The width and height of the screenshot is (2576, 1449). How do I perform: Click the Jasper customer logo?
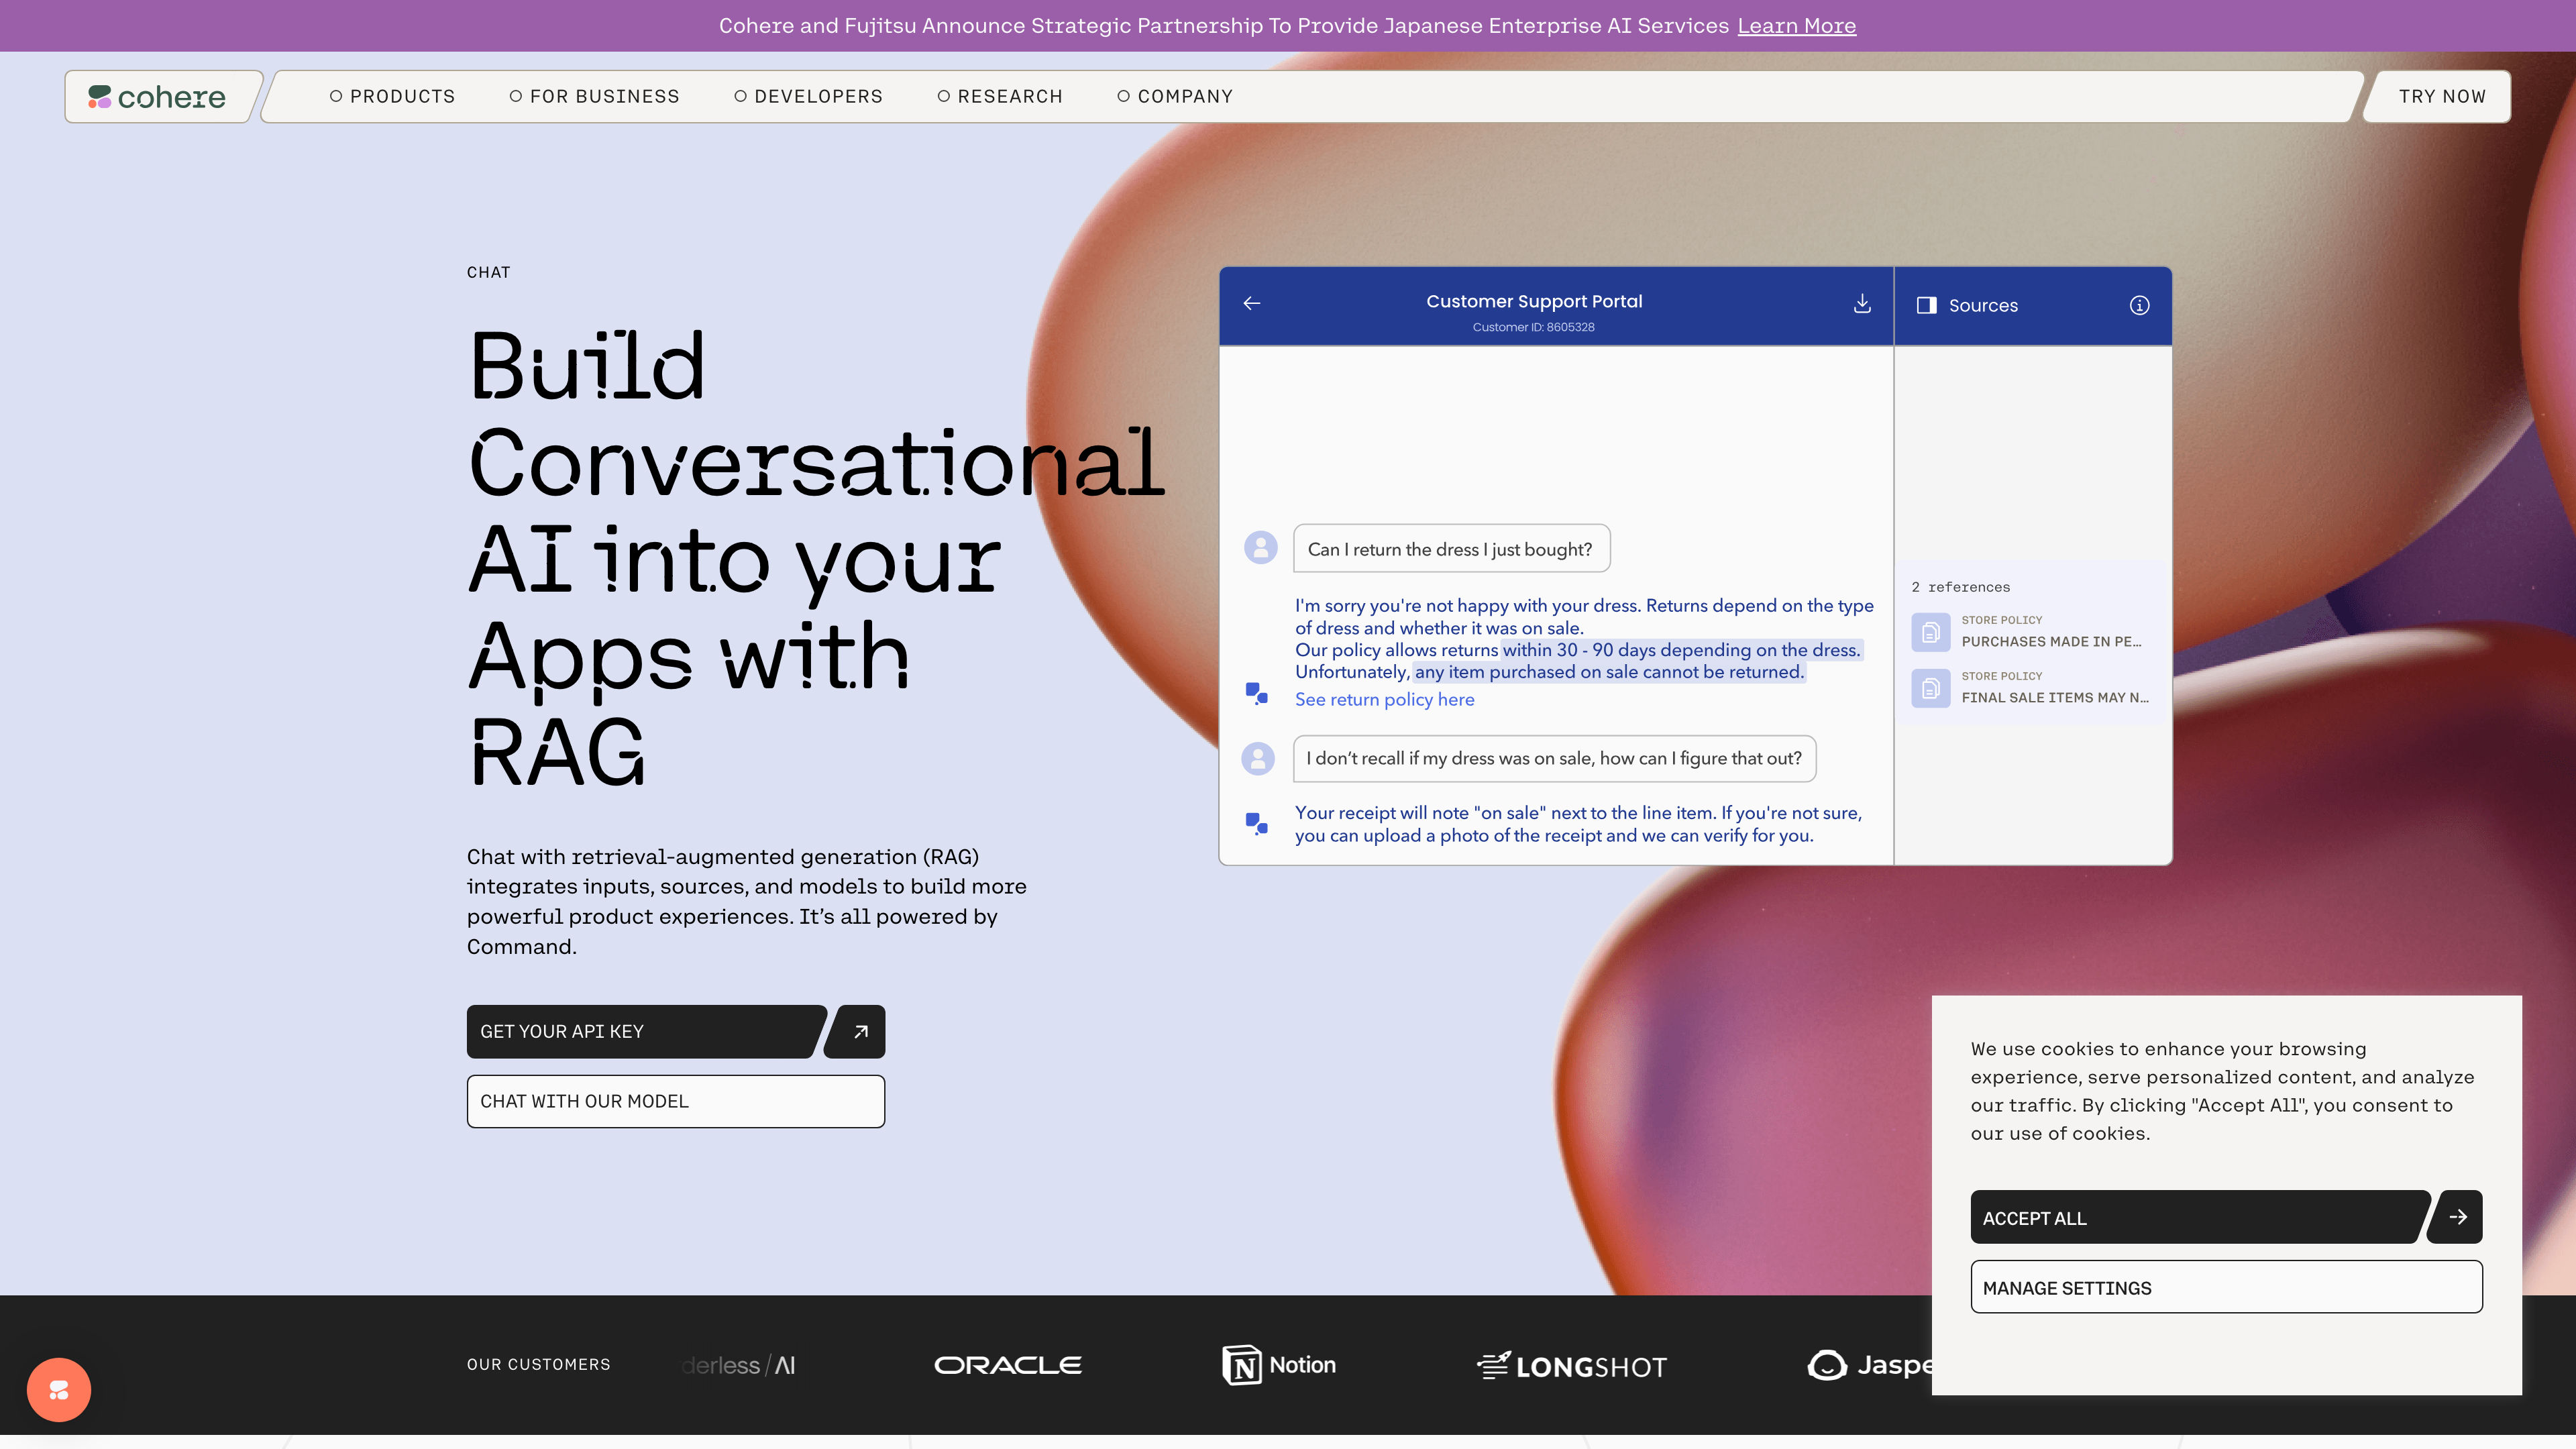point(1870,1365)
